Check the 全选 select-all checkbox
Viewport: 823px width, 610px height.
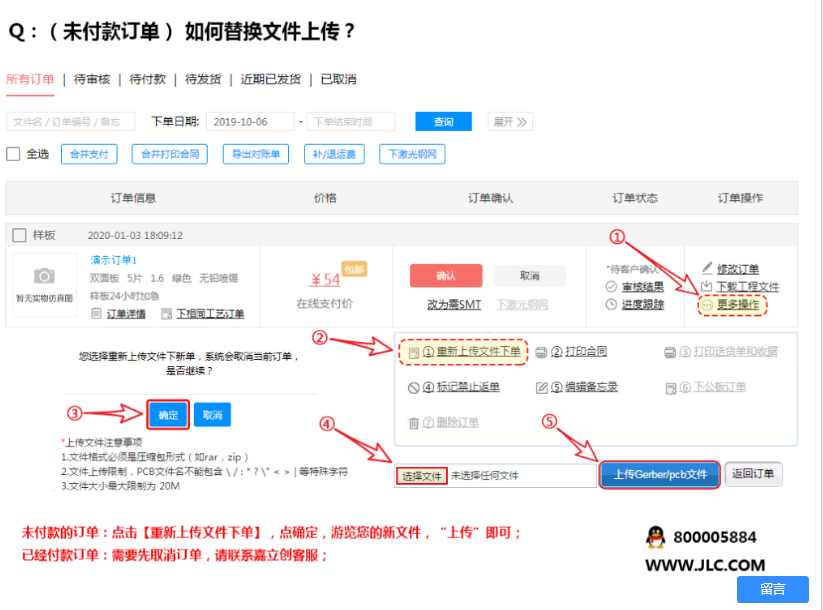coord(14,154)
